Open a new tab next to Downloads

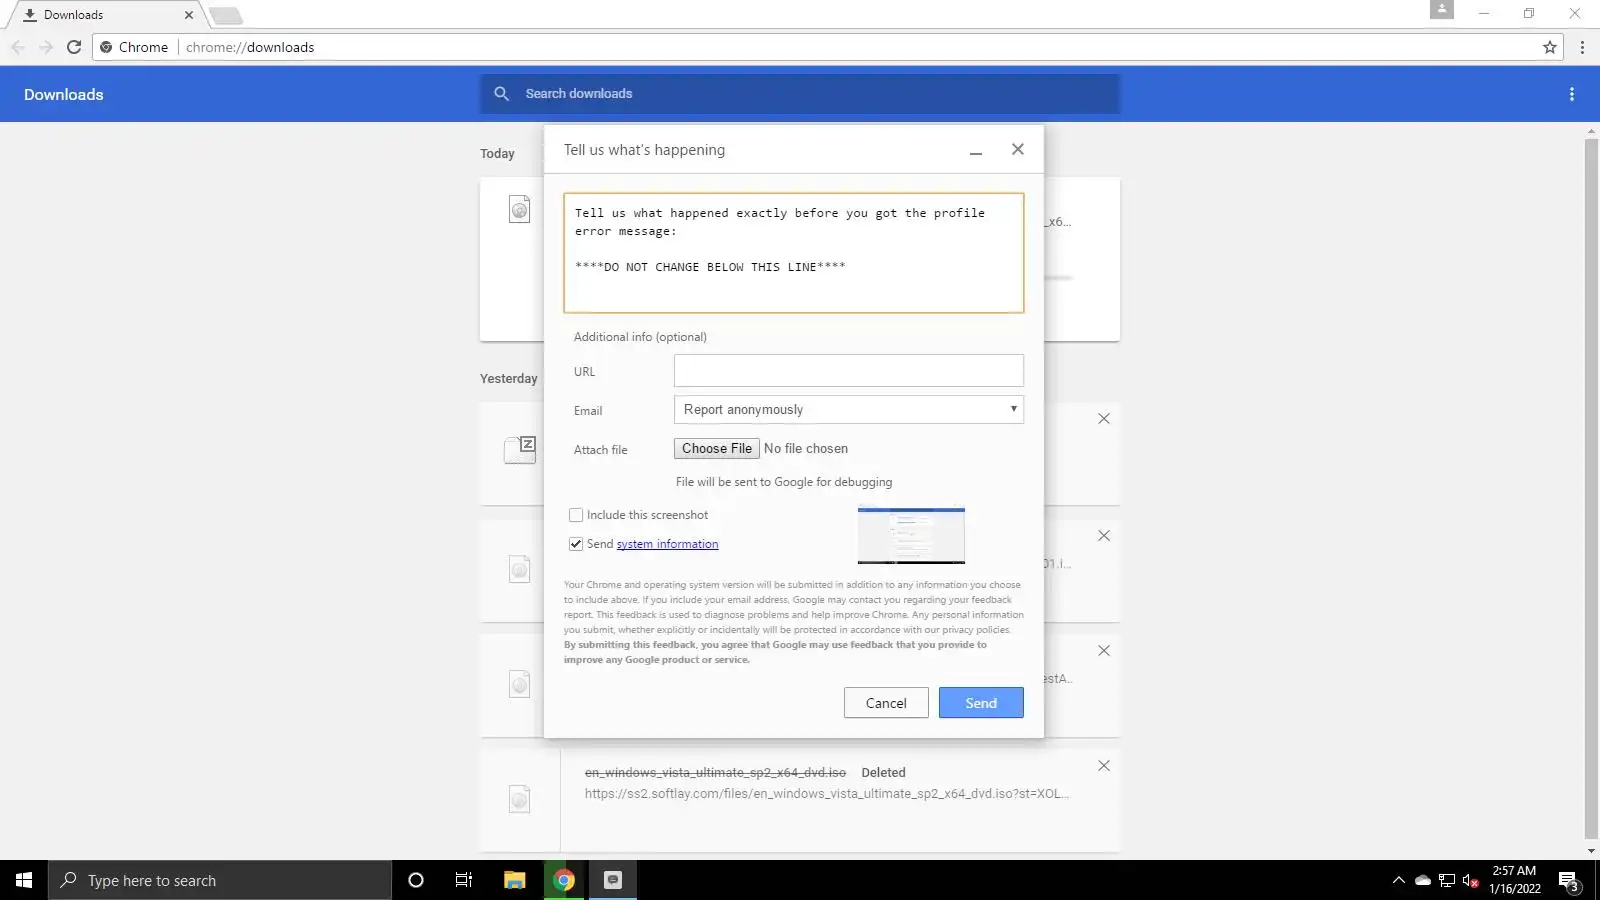pyautogui.click(x=226, y=15)
